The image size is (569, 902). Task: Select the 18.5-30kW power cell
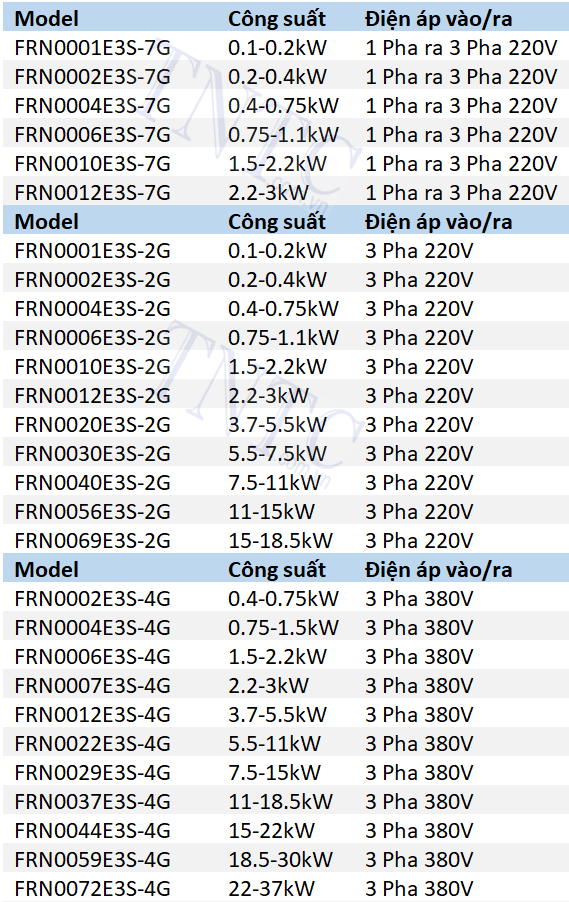pos(280,860)
